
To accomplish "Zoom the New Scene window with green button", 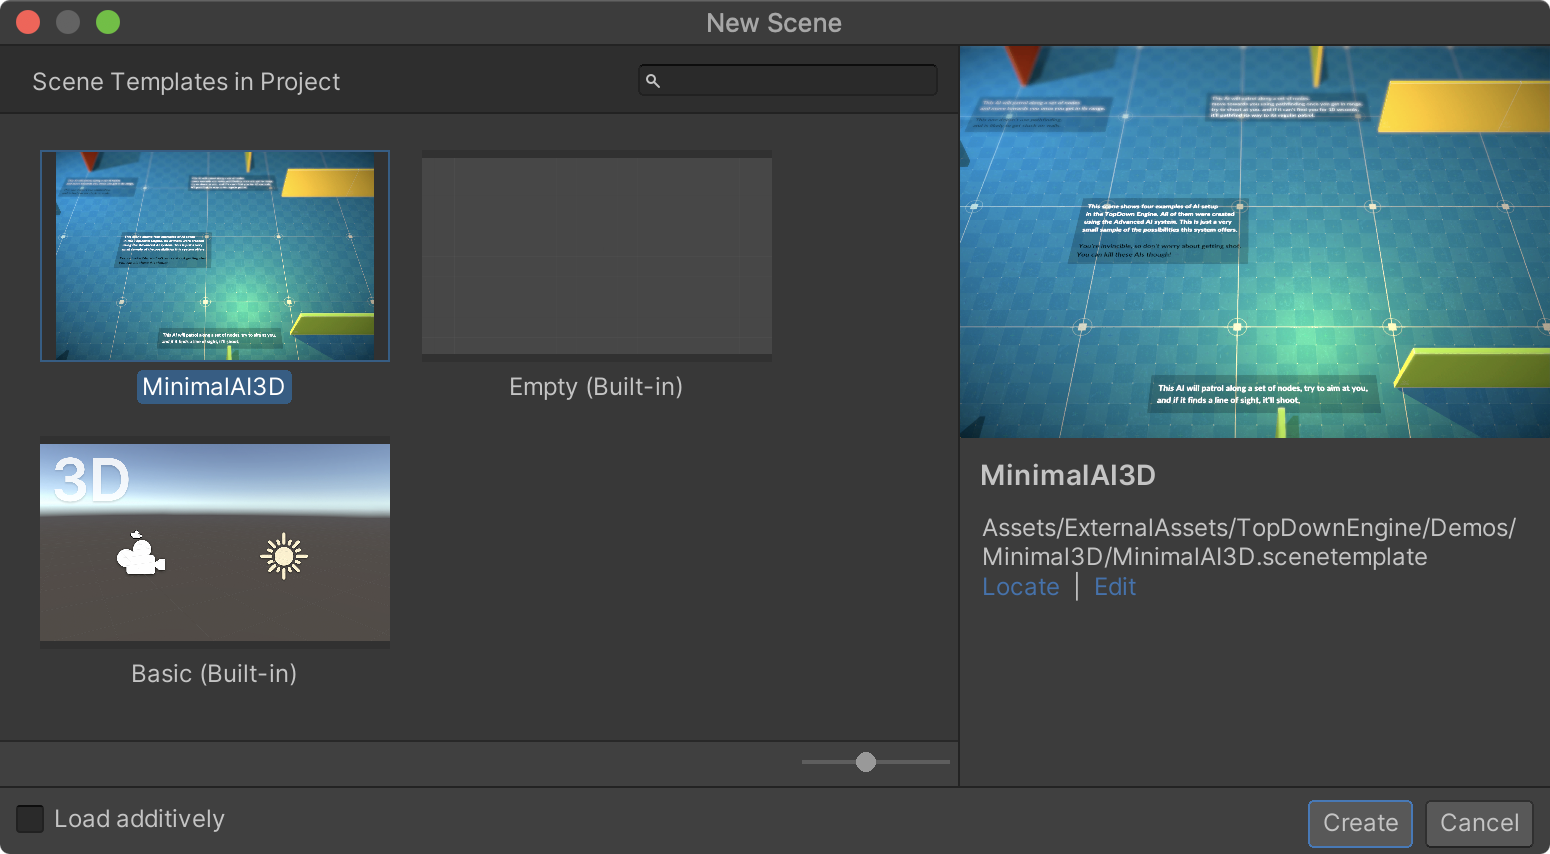I will pos(108,22).
